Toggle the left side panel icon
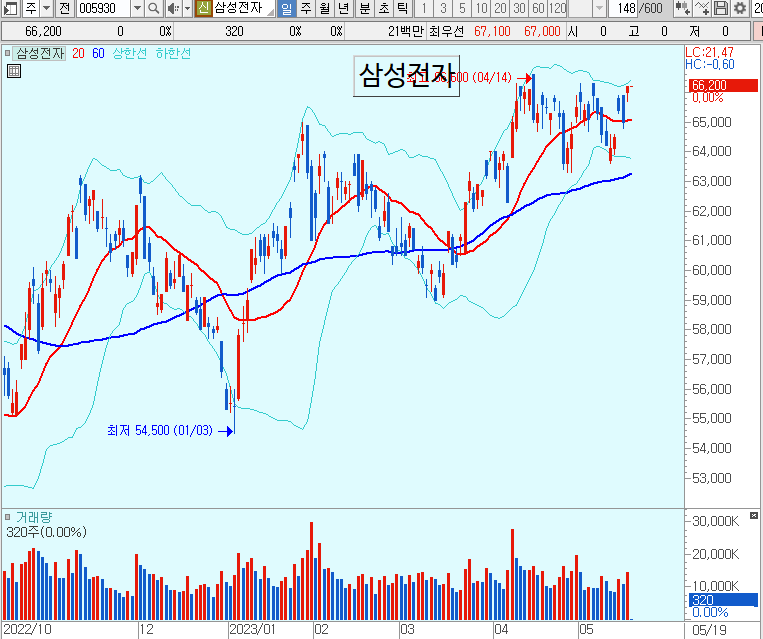This screenshot has height=639, width=763. [10, 8]
